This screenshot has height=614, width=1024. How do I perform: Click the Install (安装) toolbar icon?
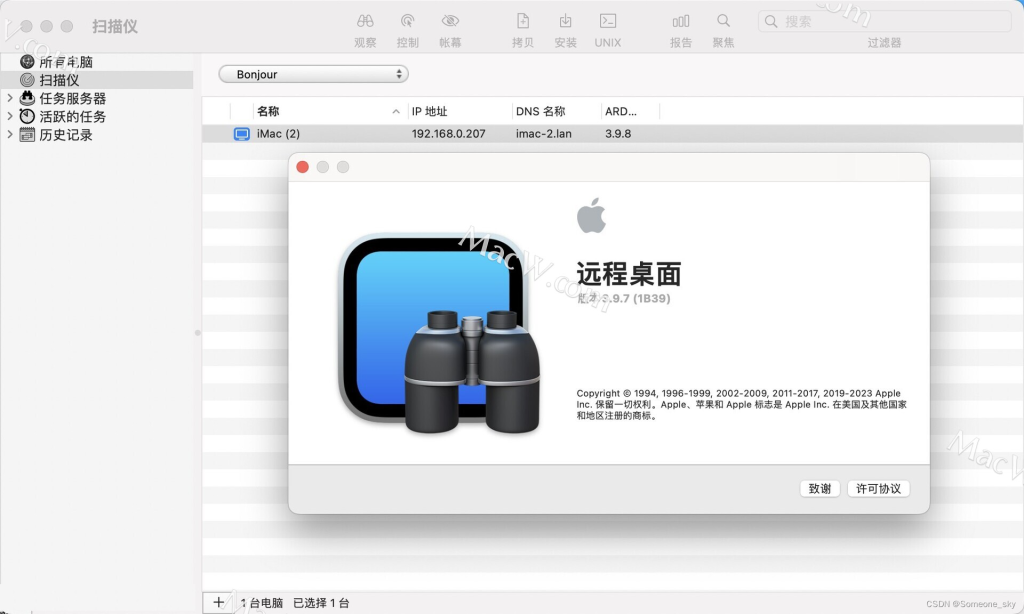(565, 21)
